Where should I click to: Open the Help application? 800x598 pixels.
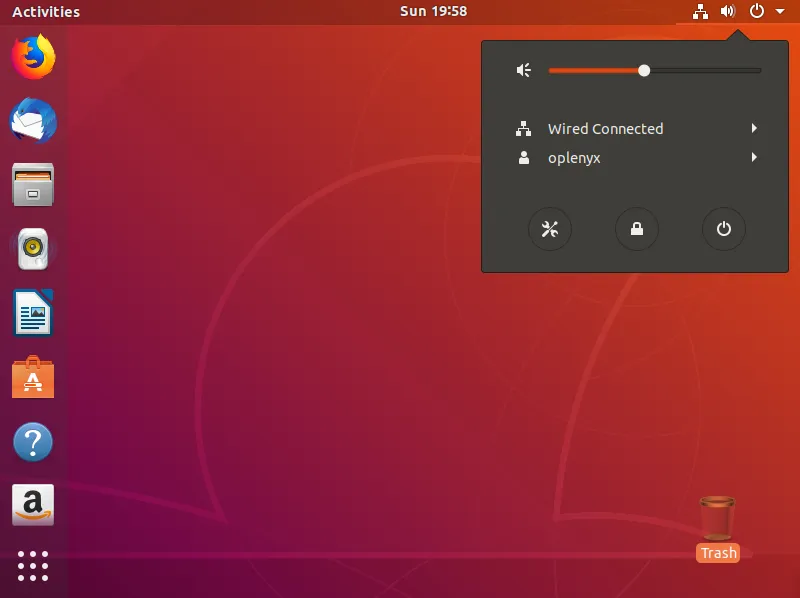(x=33, y=441)
